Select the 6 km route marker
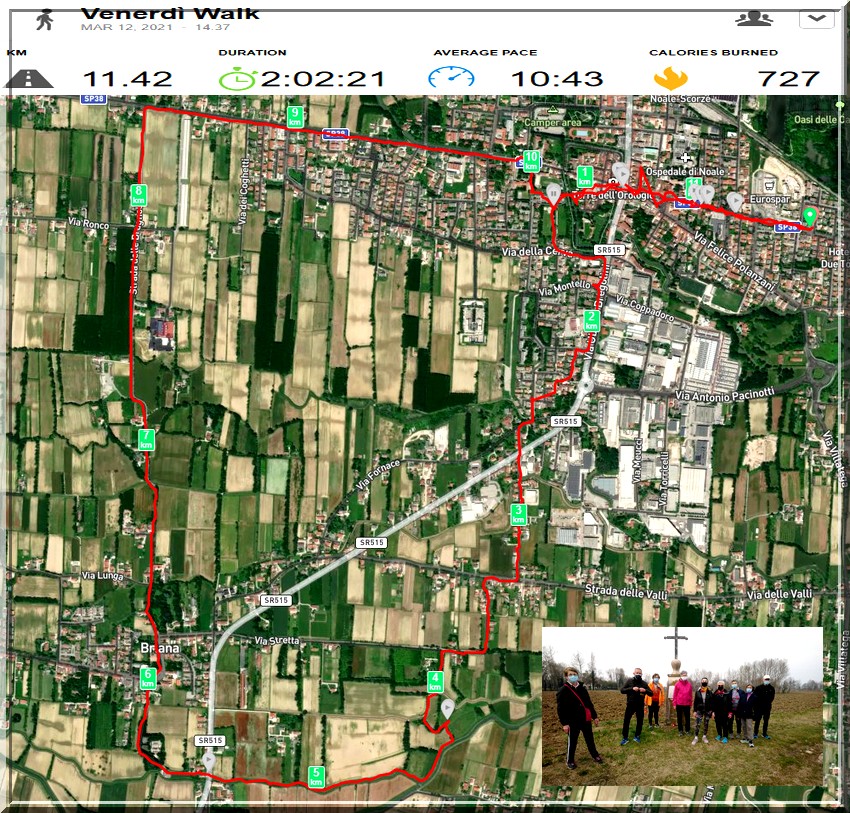This screenshot has width=850, height=813. [x=147, y=678]
